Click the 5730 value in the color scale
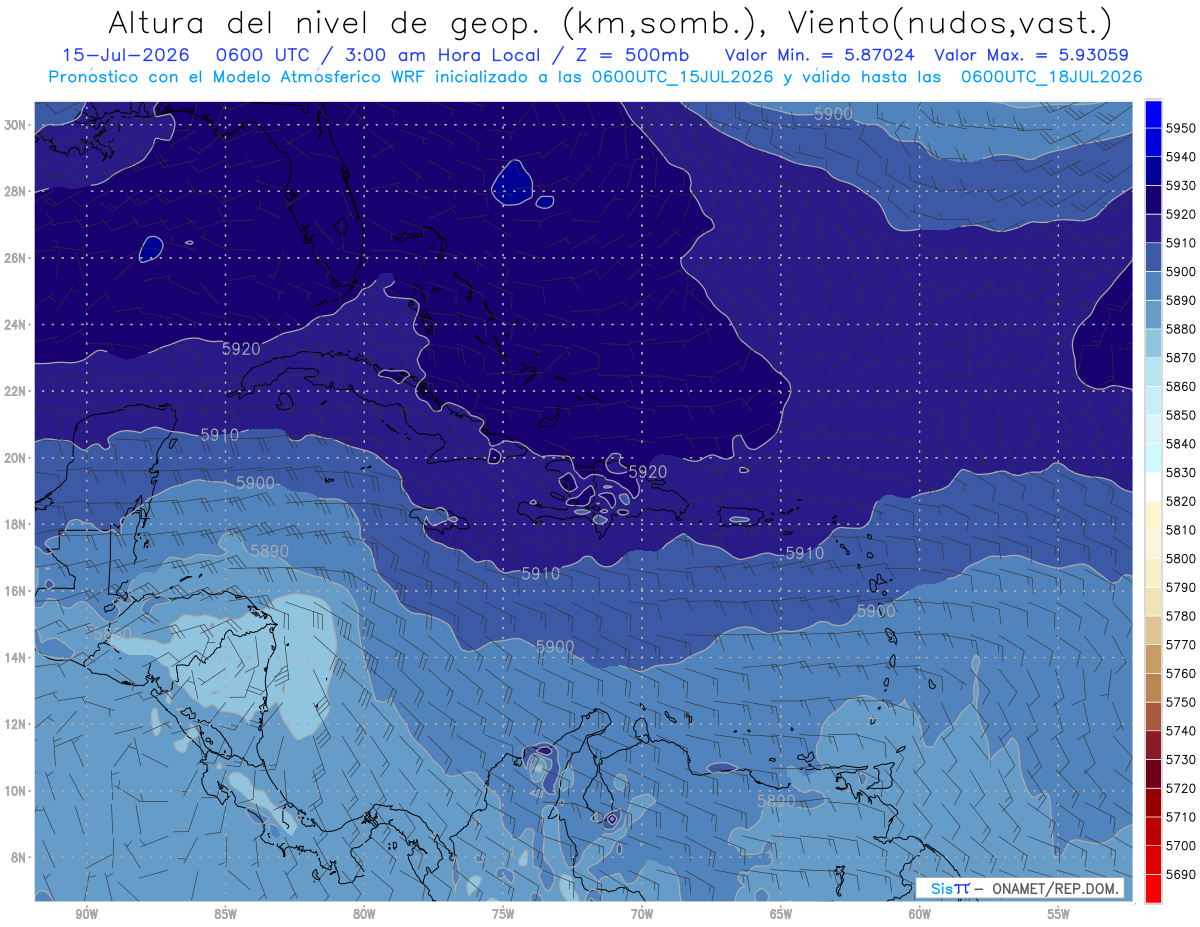 [x=1180, y=759]
